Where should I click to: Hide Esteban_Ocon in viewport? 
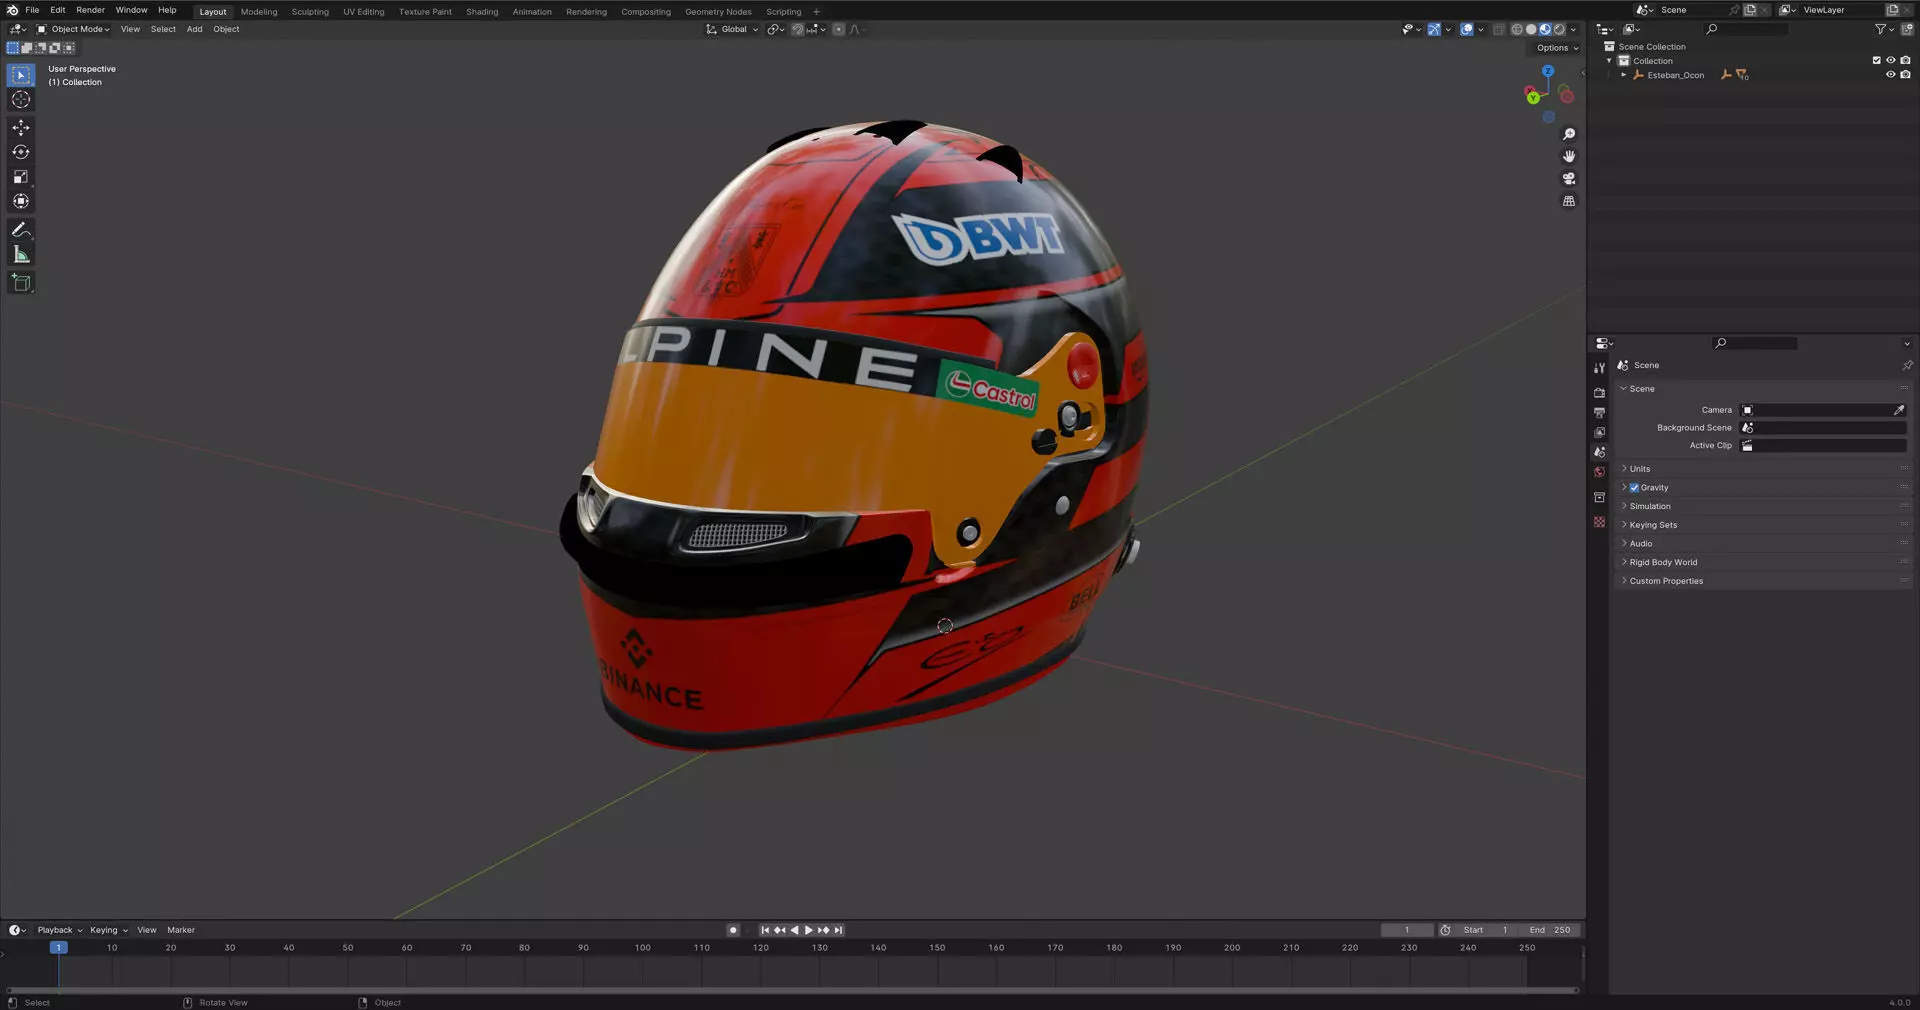coord(1890,74)
